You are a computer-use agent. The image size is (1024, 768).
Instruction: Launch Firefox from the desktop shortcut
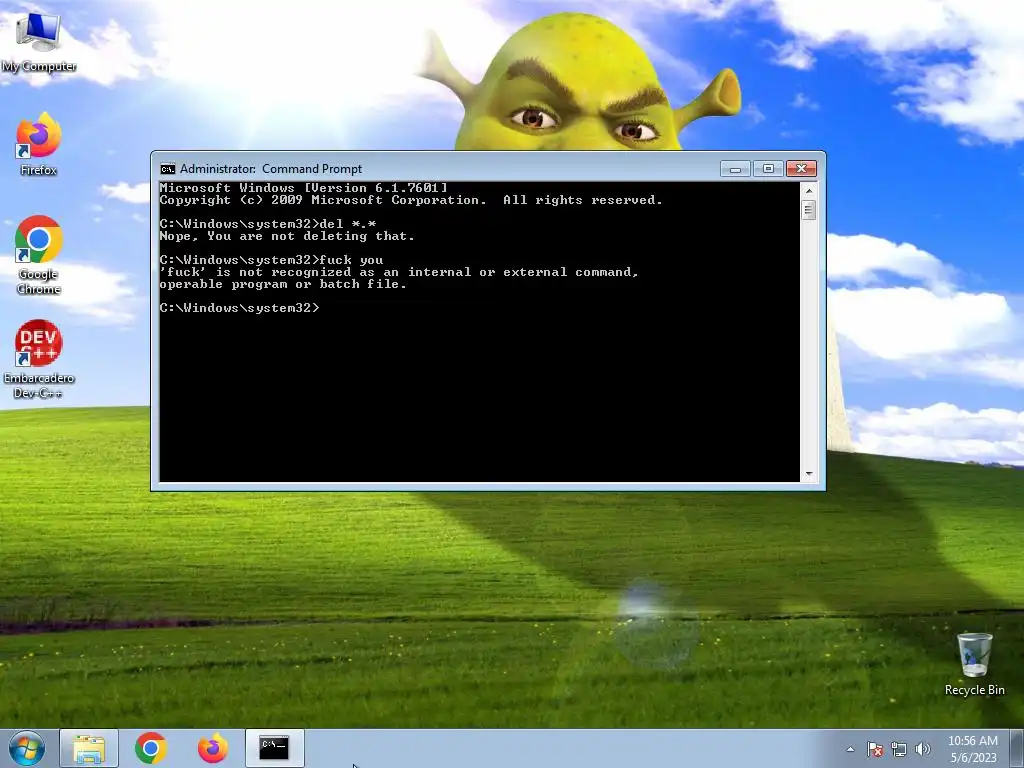(39, 144)
